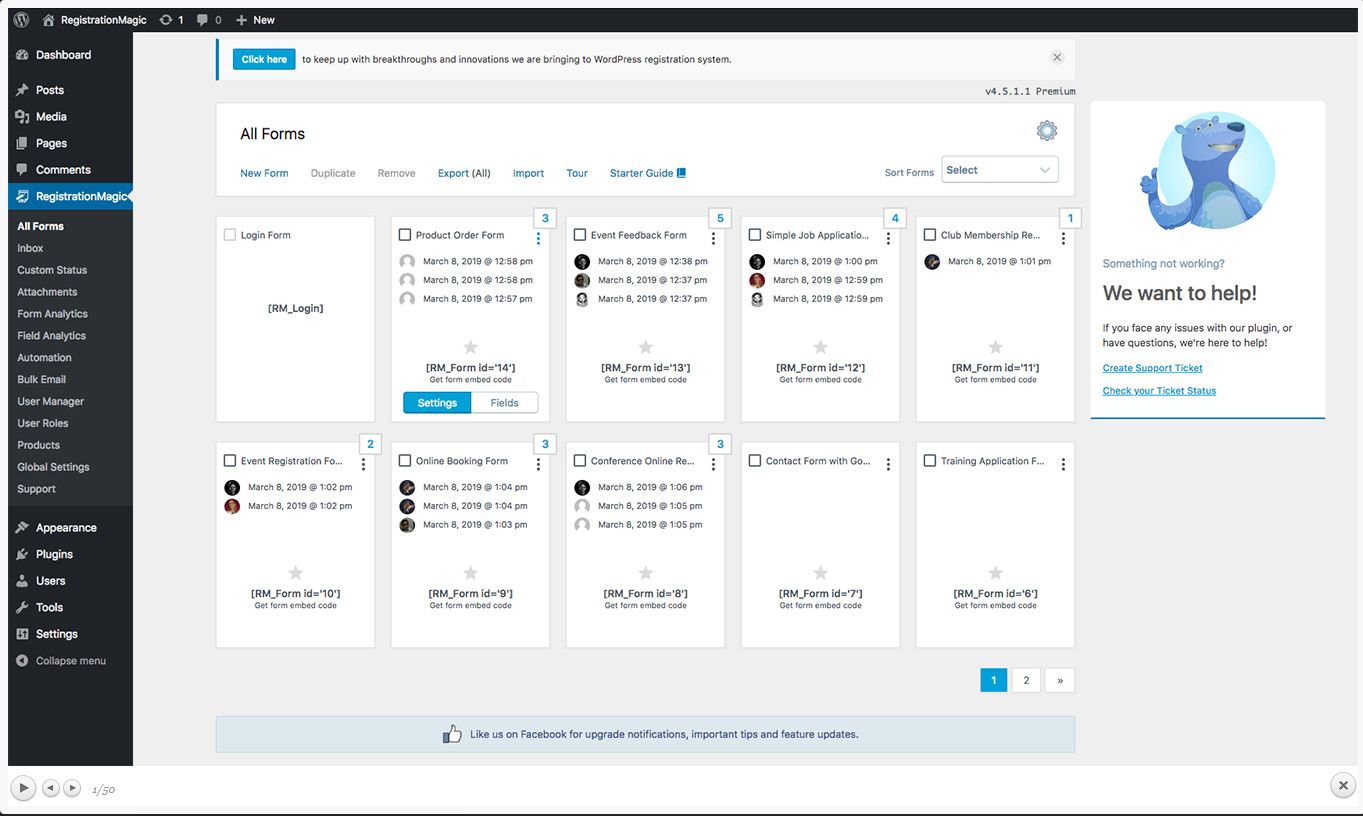Open Settings on the Product Order Form card

[x=437, y=403]
